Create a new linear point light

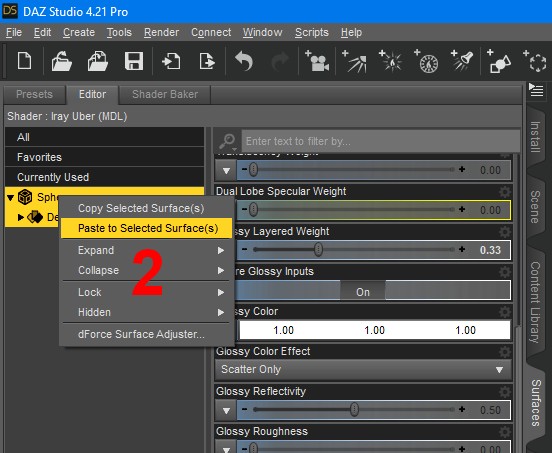click(426, 61)
